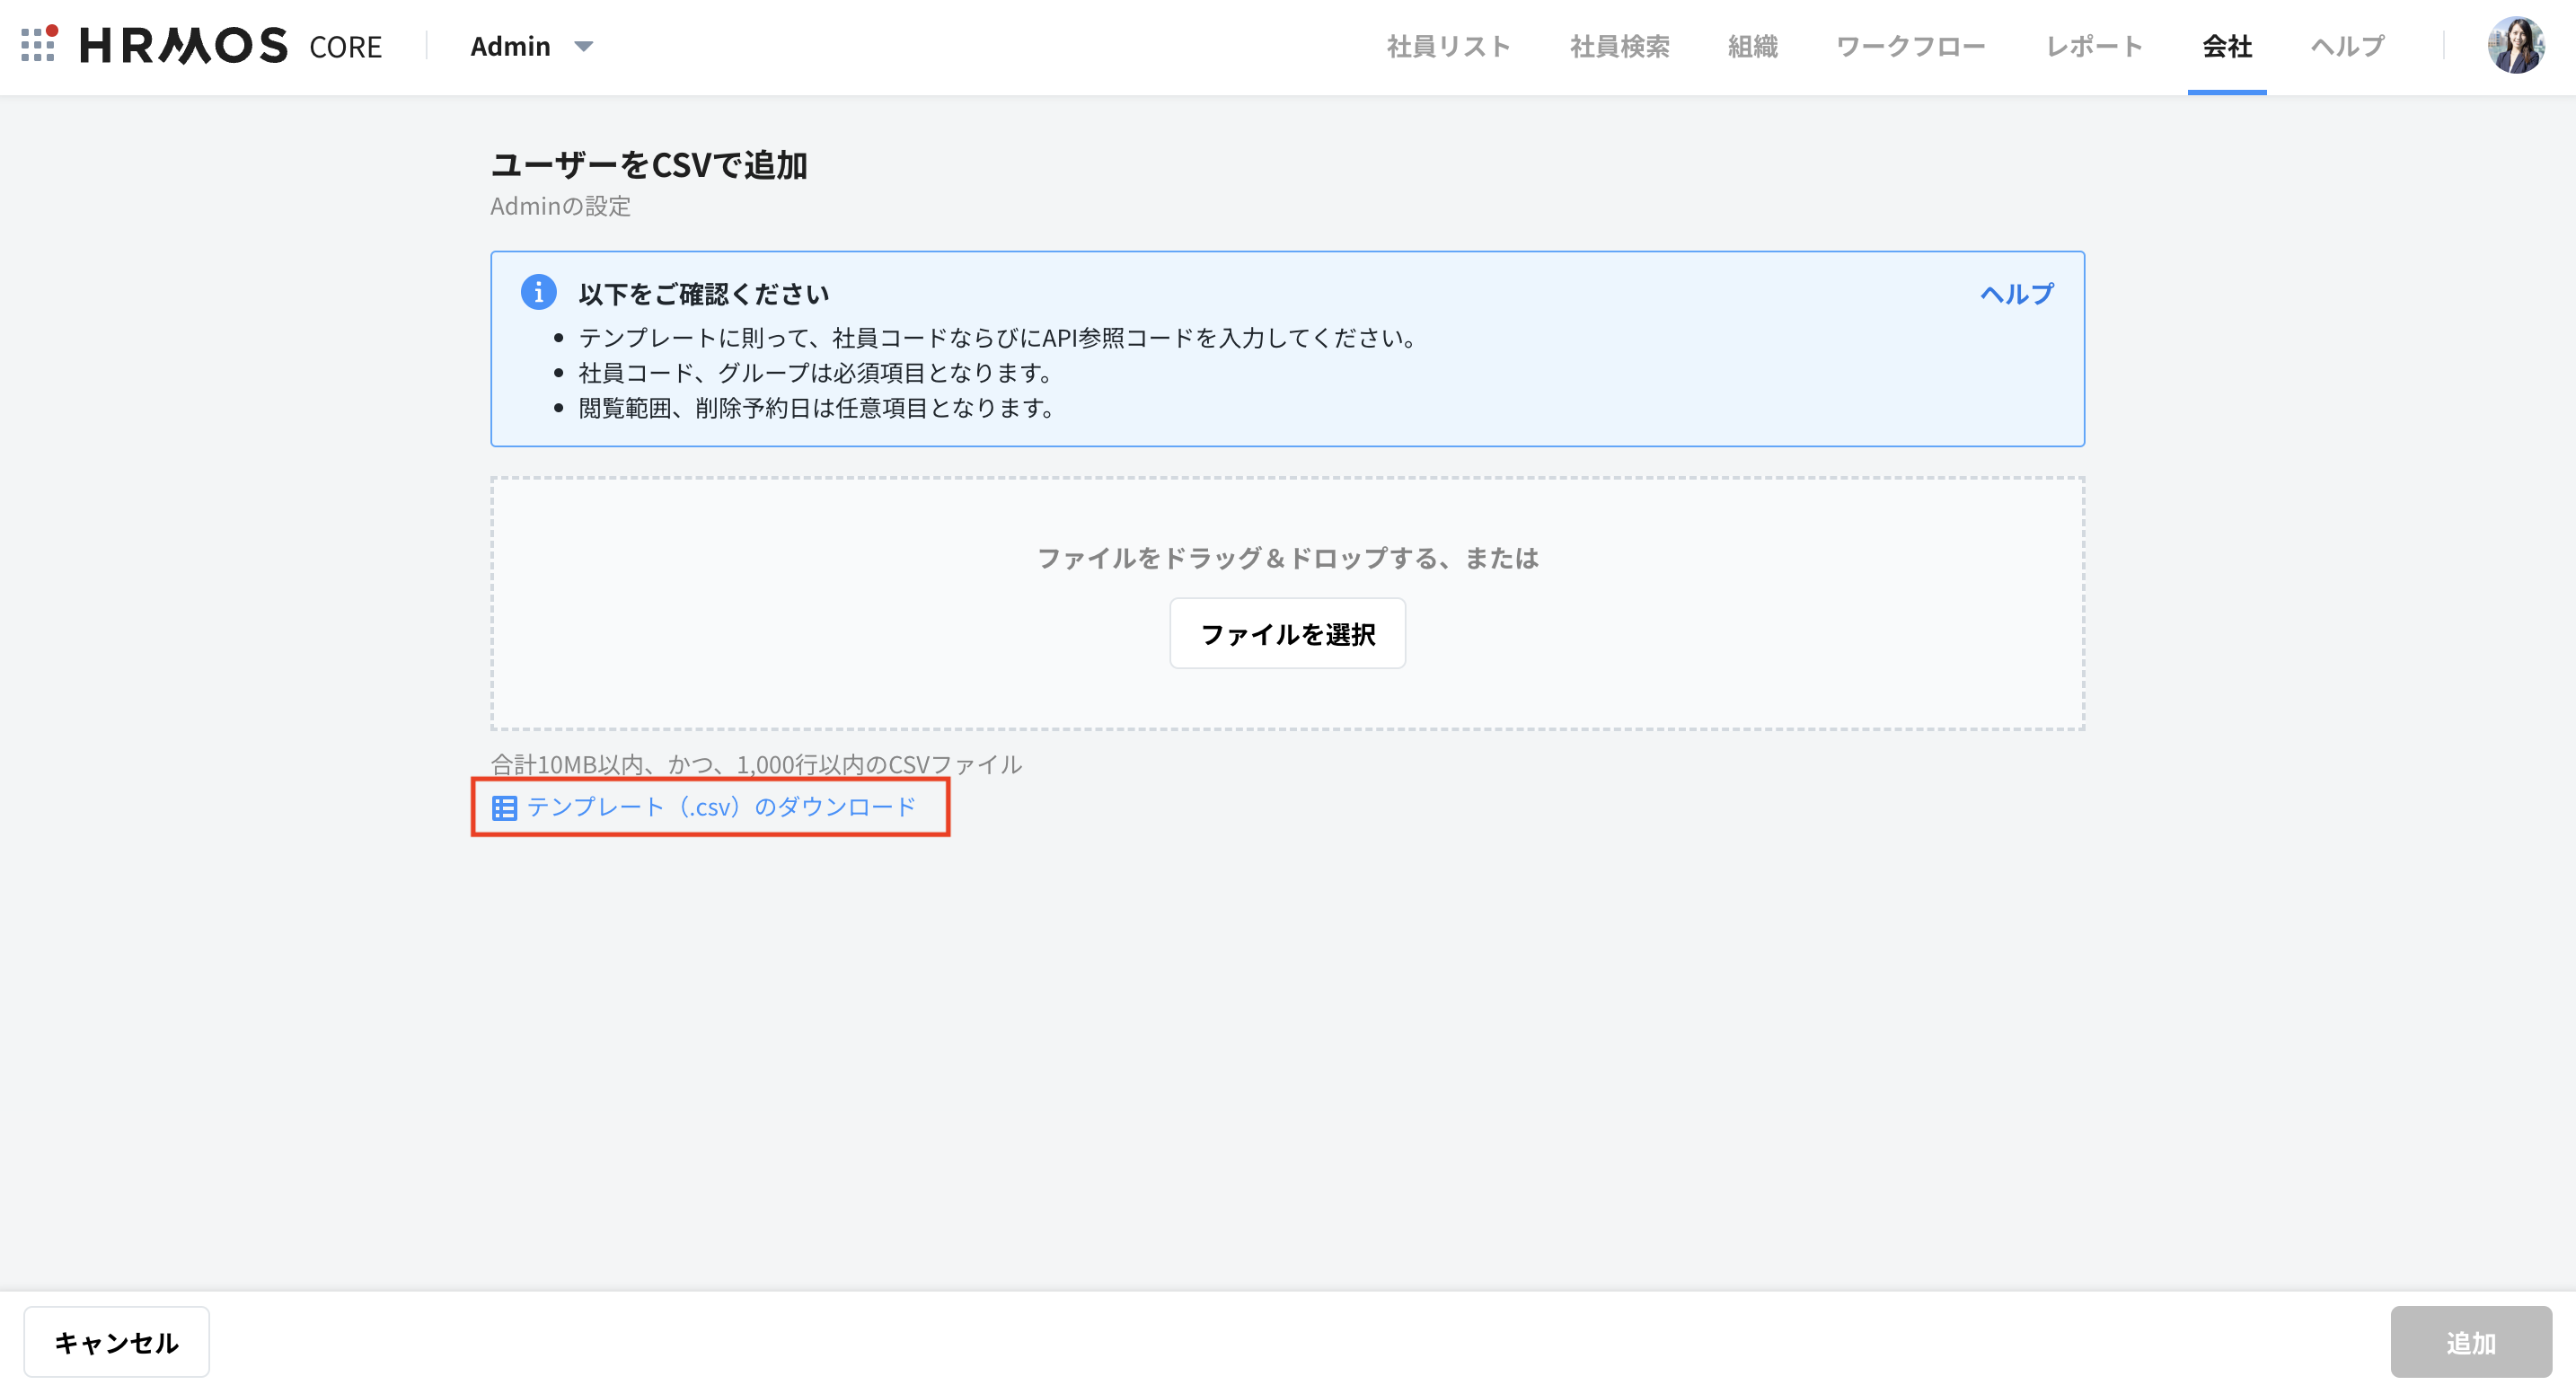
Task: Click the ファイルを選択 button
Action: point(1287,633)
